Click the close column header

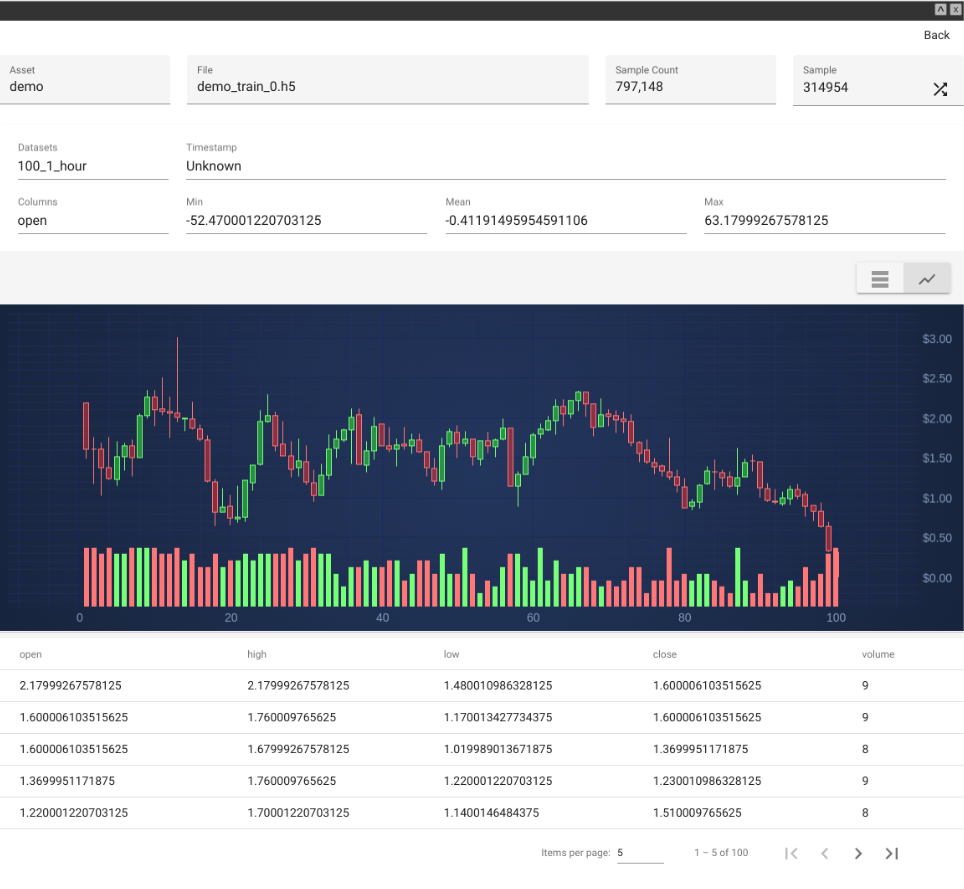pos(664,654)
